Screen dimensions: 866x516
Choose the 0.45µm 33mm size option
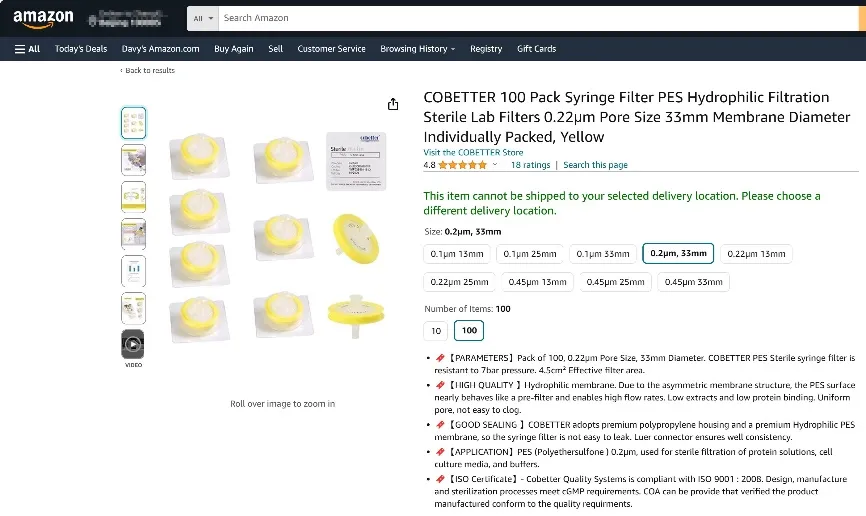[x=693, y=282]
